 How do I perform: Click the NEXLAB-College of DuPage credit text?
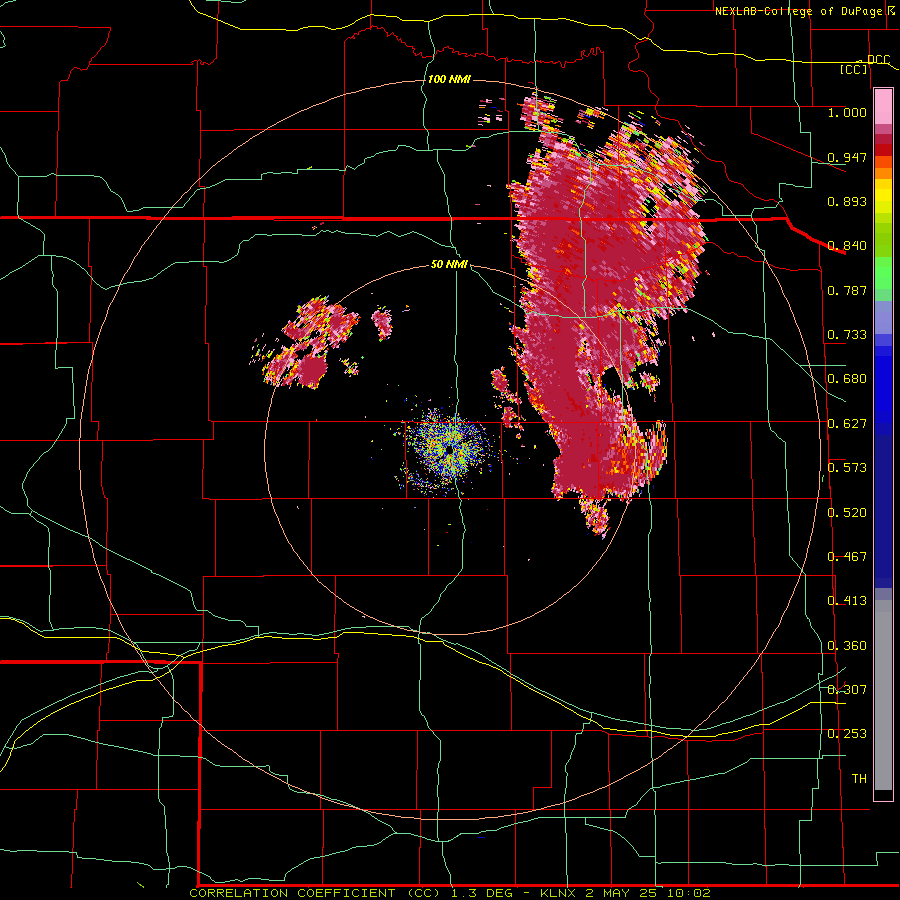(x=801, y=11)
